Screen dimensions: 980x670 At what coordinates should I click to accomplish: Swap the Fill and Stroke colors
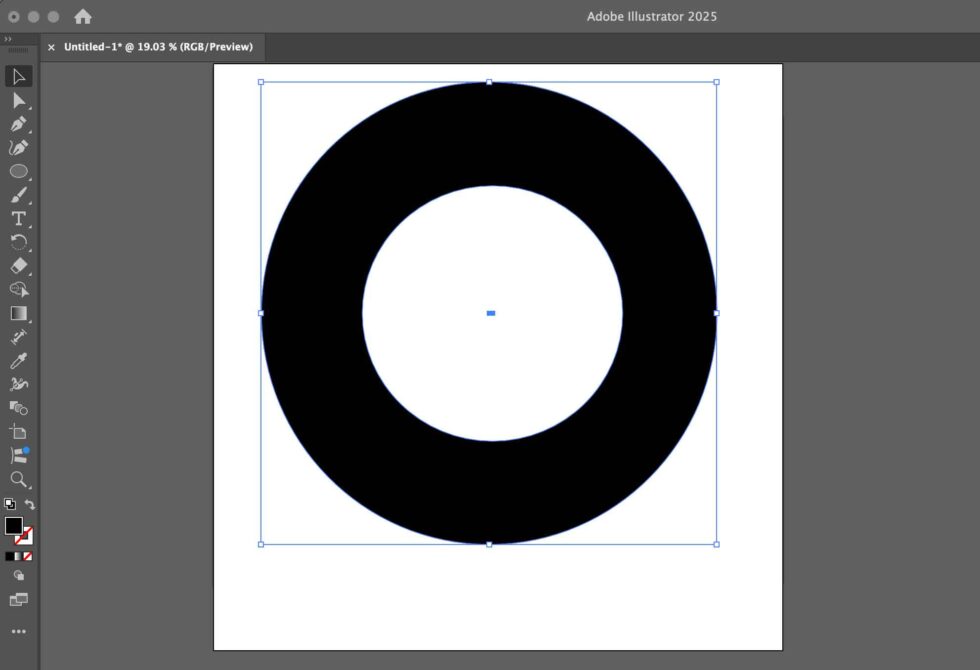pyautogui.click(x=30, y=505)
